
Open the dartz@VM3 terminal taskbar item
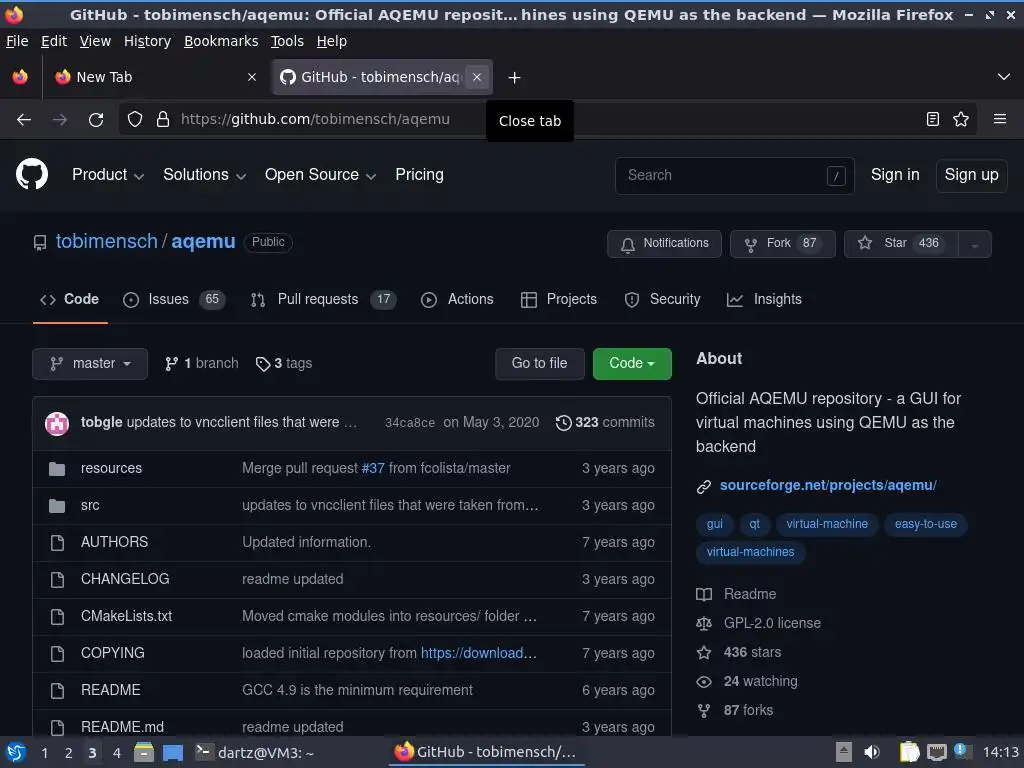[x=256, y=752]
